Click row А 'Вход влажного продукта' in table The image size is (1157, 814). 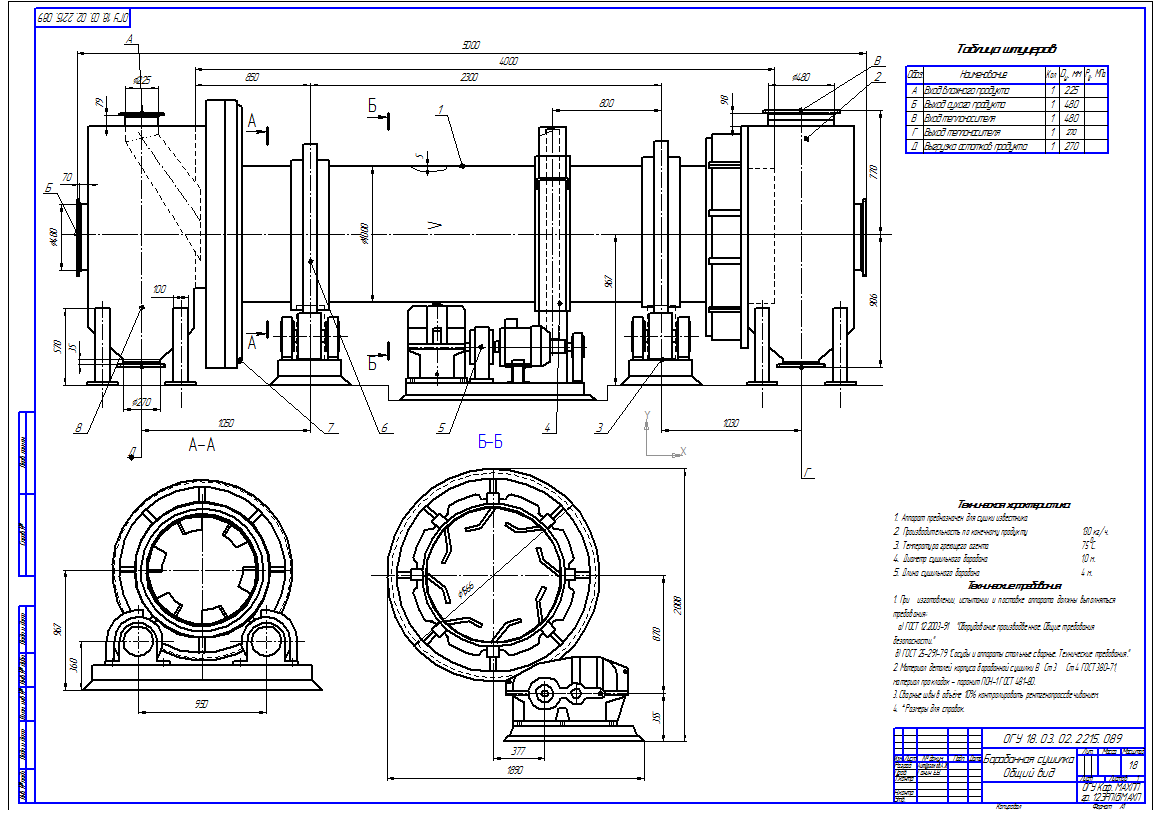(985, 90)
